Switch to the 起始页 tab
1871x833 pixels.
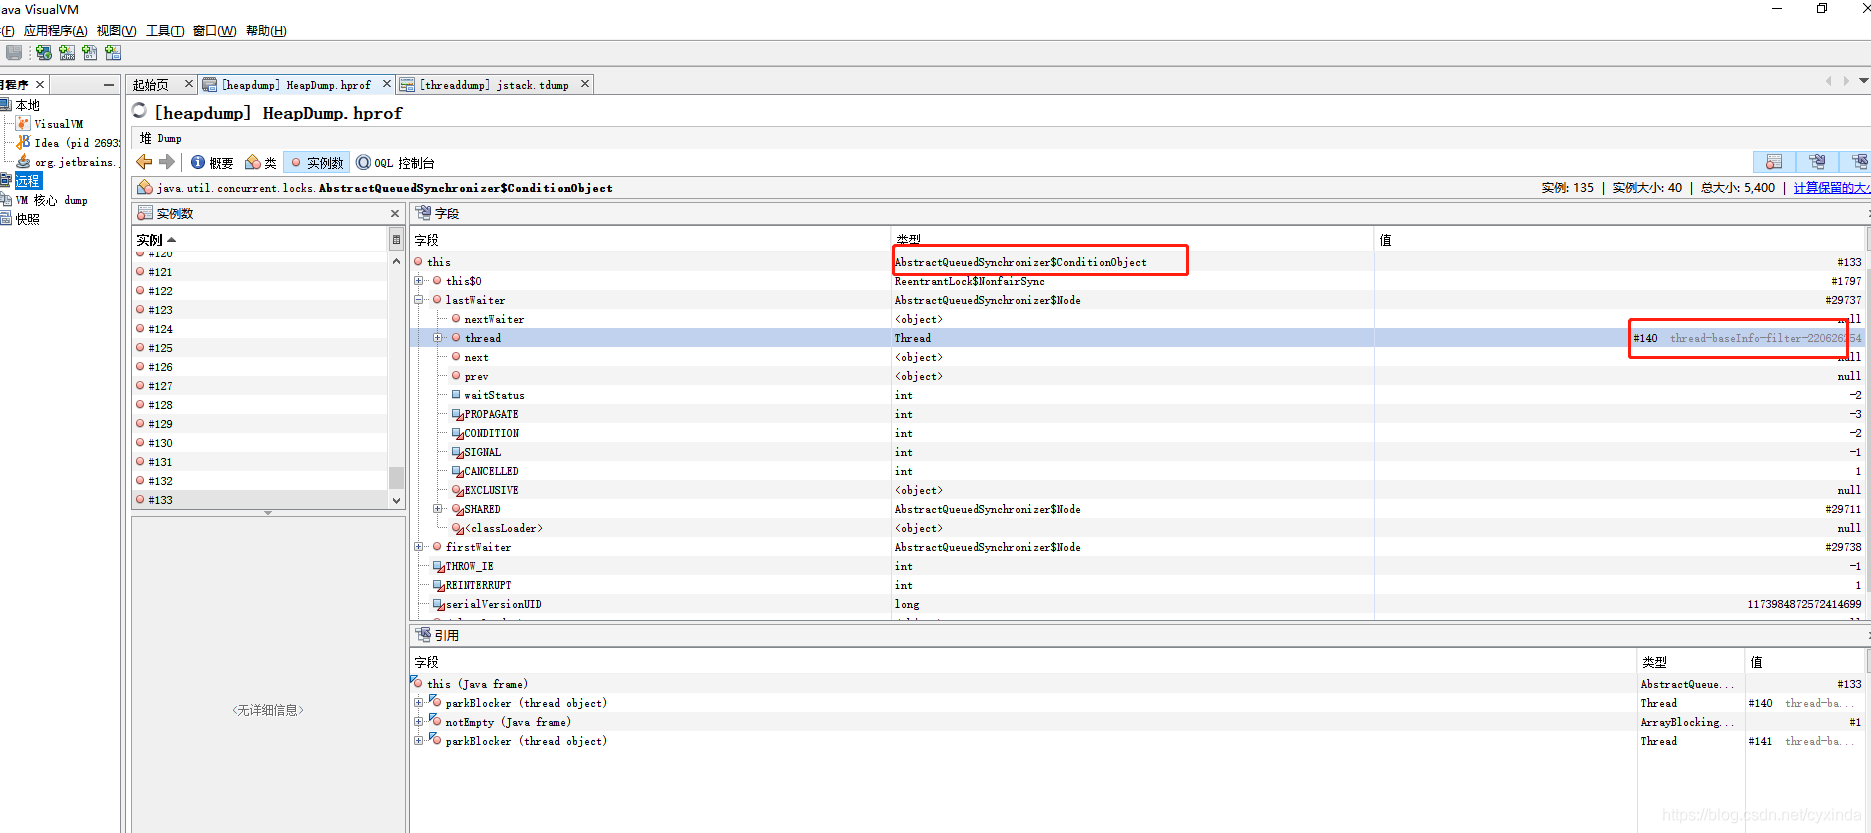click(x=151, y=85)
